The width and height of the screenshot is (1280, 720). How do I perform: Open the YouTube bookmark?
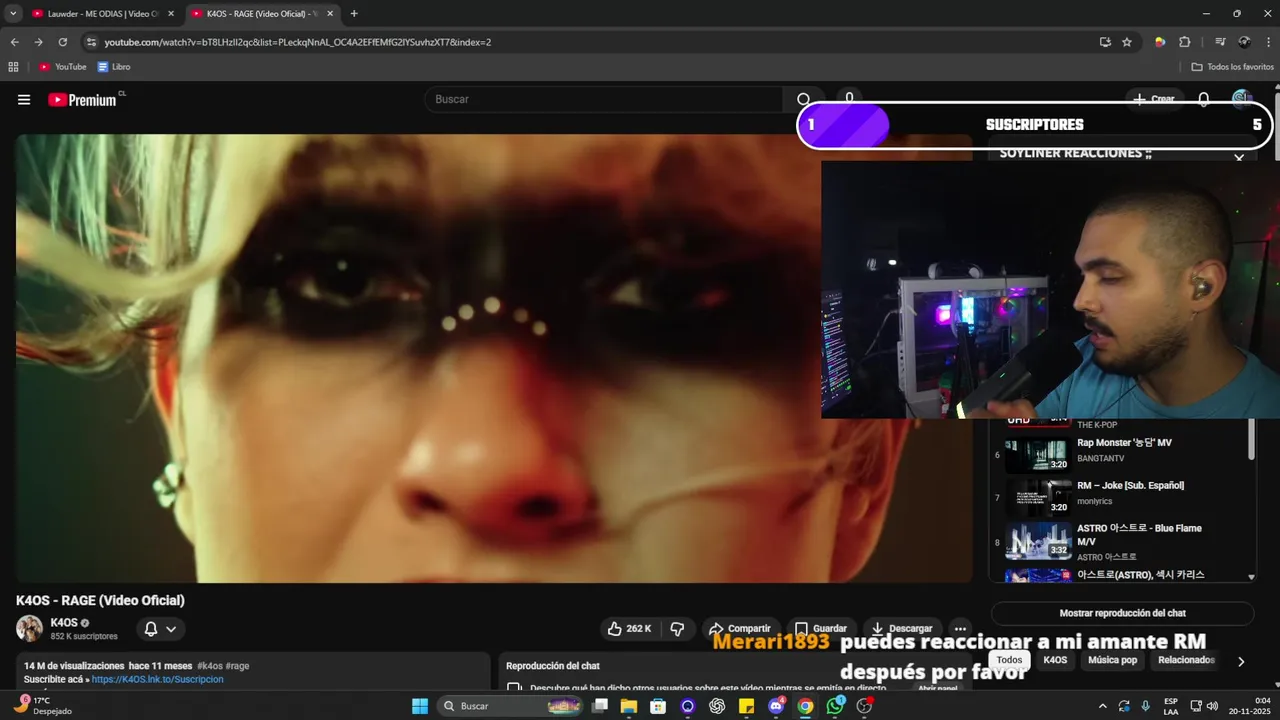pos(63,67)
